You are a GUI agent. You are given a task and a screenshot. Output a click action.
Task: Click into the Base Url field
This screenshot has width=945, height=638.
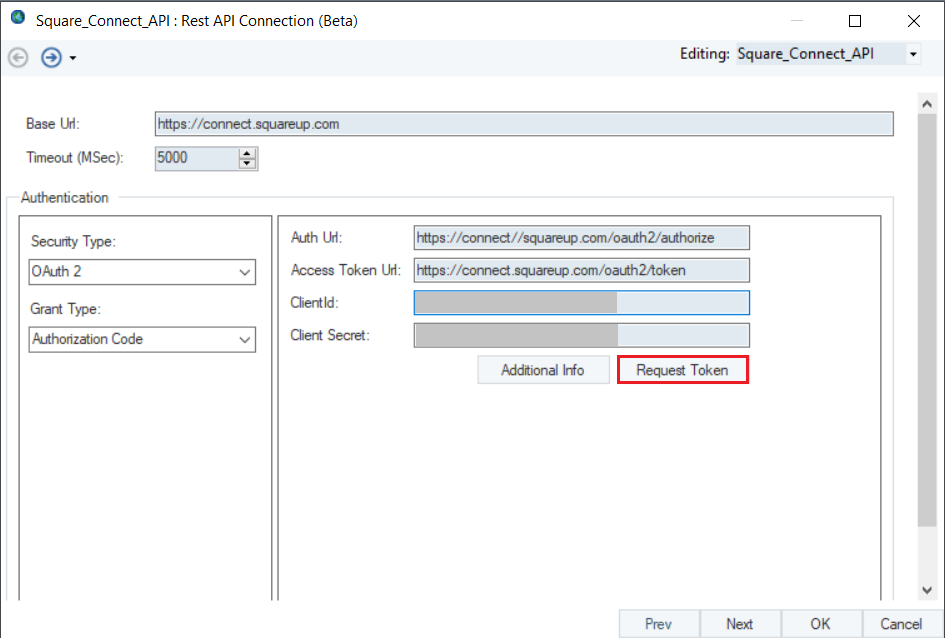(x=523, y=124)
